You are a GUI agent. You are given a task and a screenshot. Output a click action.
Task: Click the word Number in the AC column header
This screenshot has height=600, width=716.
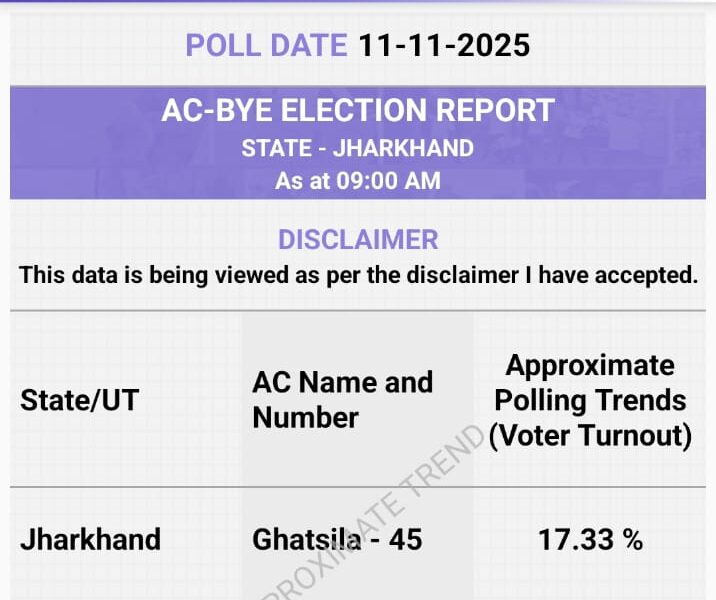[305, 417]
